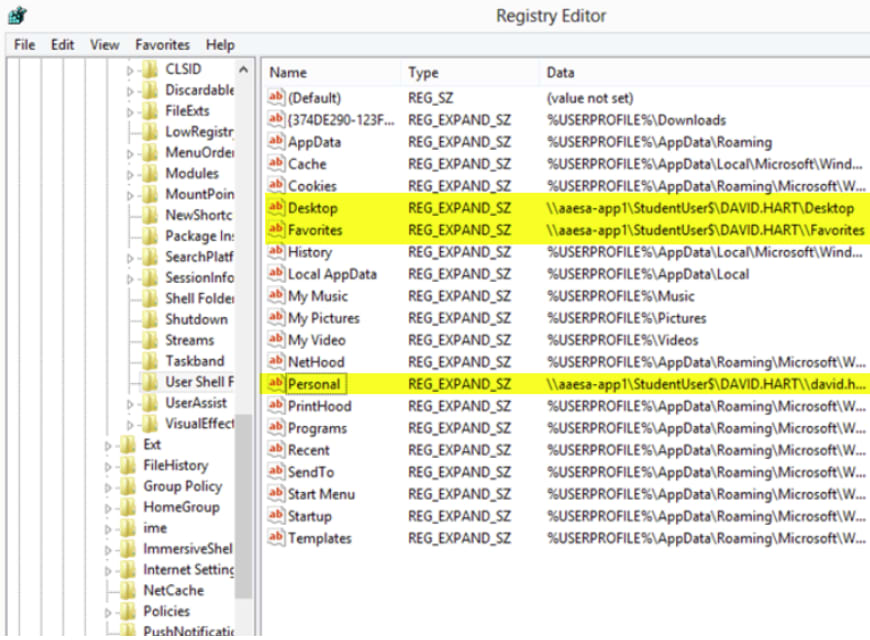Expand the CLSID key
Viewport: 870px width, 640px height.
pos(130,70)
